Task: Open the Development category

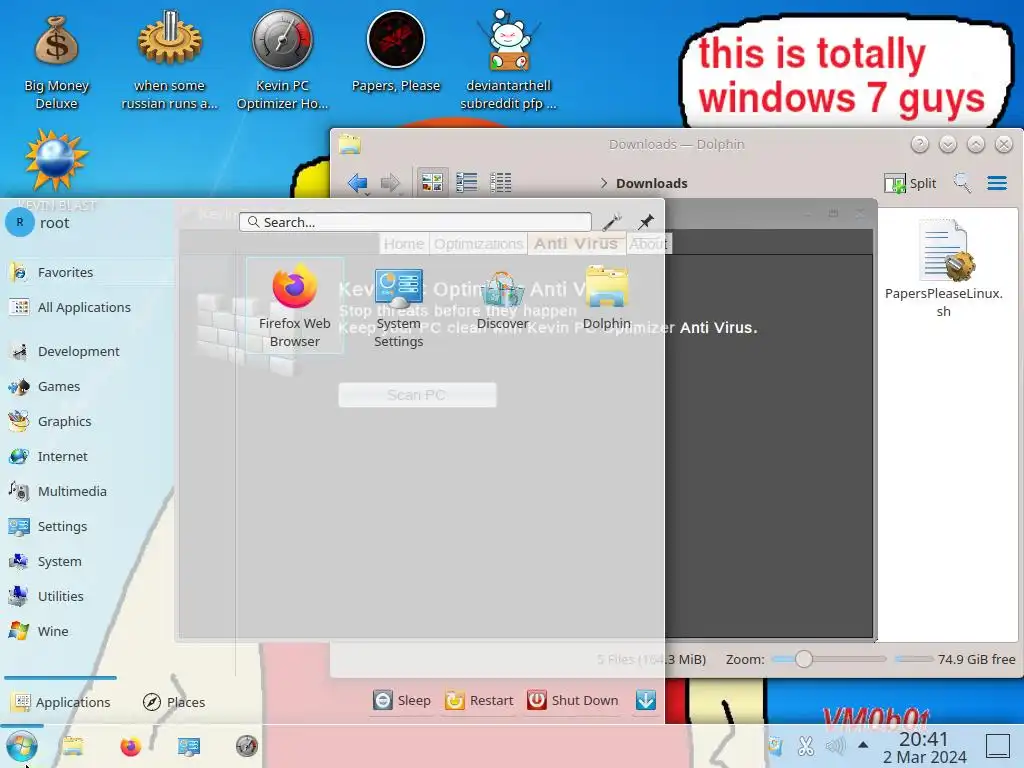Action: (x=88, y=351)
